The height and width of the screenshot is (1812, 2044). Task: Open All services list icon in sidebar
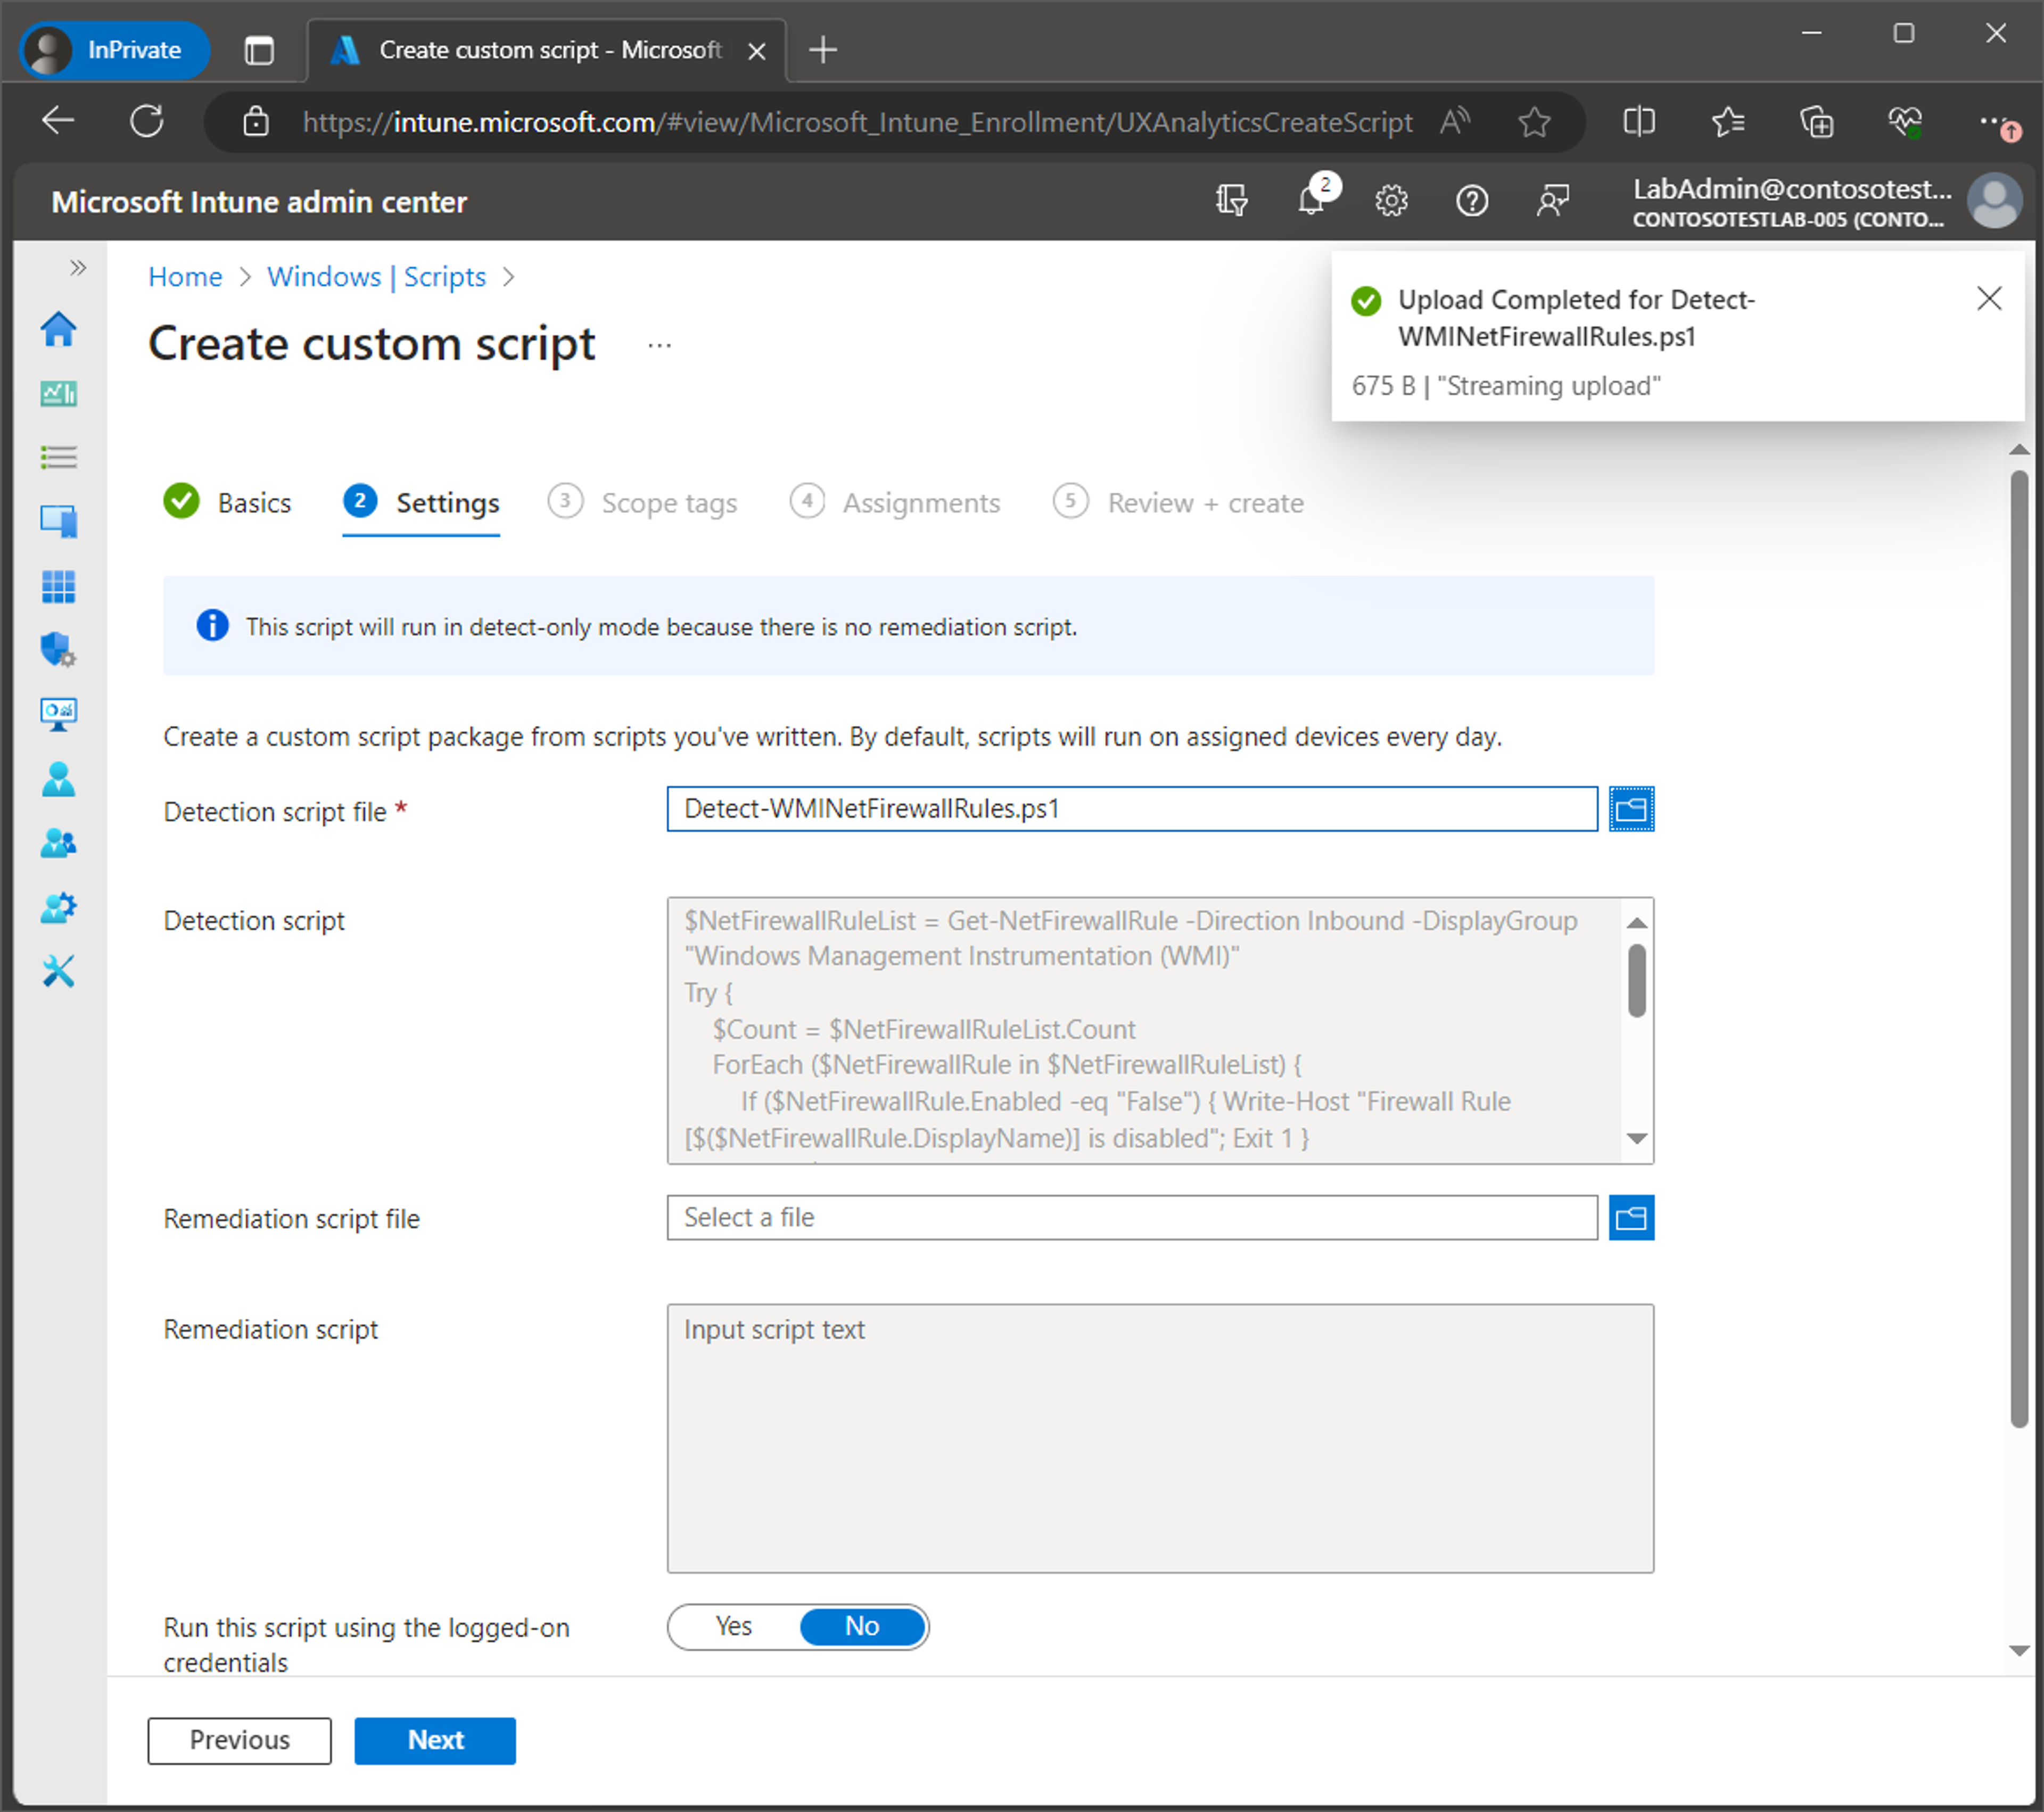pyautogui.click(x=58, y=457)
